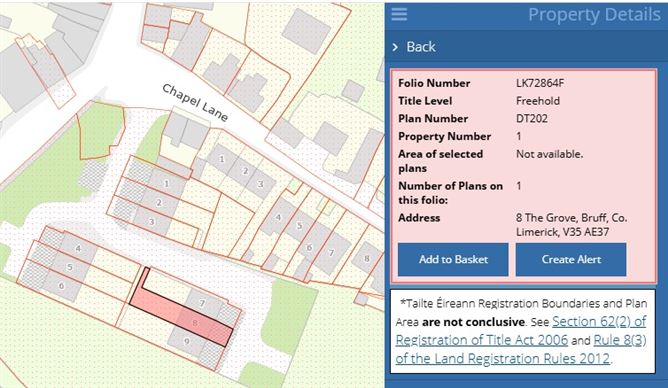Click the Back chevron arrow

pyautogui.click(x=395, y=47)
